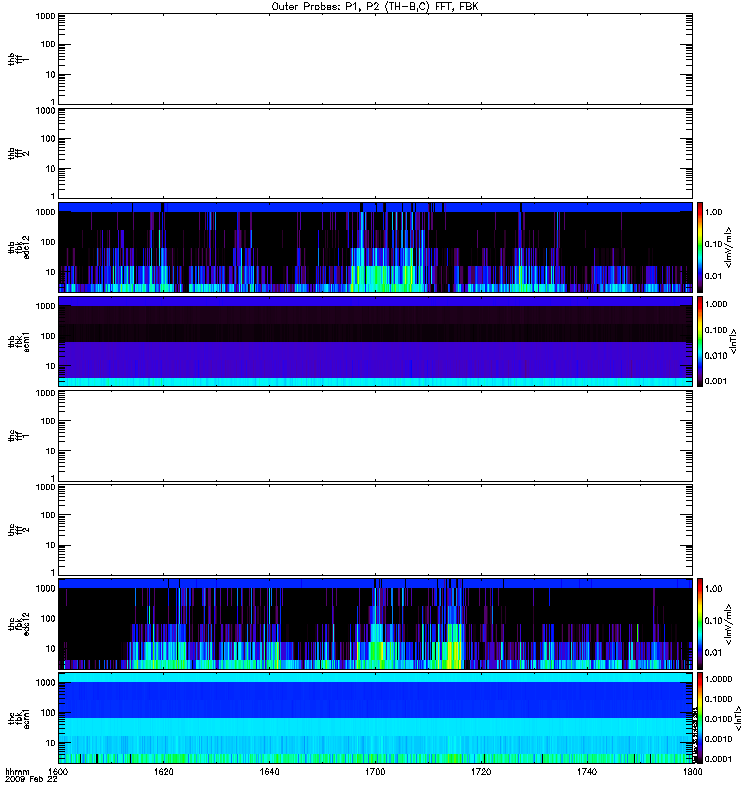Click the 10 tick of thc fff 1 panel
Viewport: 750px width, 800px height.
[50, 452]
